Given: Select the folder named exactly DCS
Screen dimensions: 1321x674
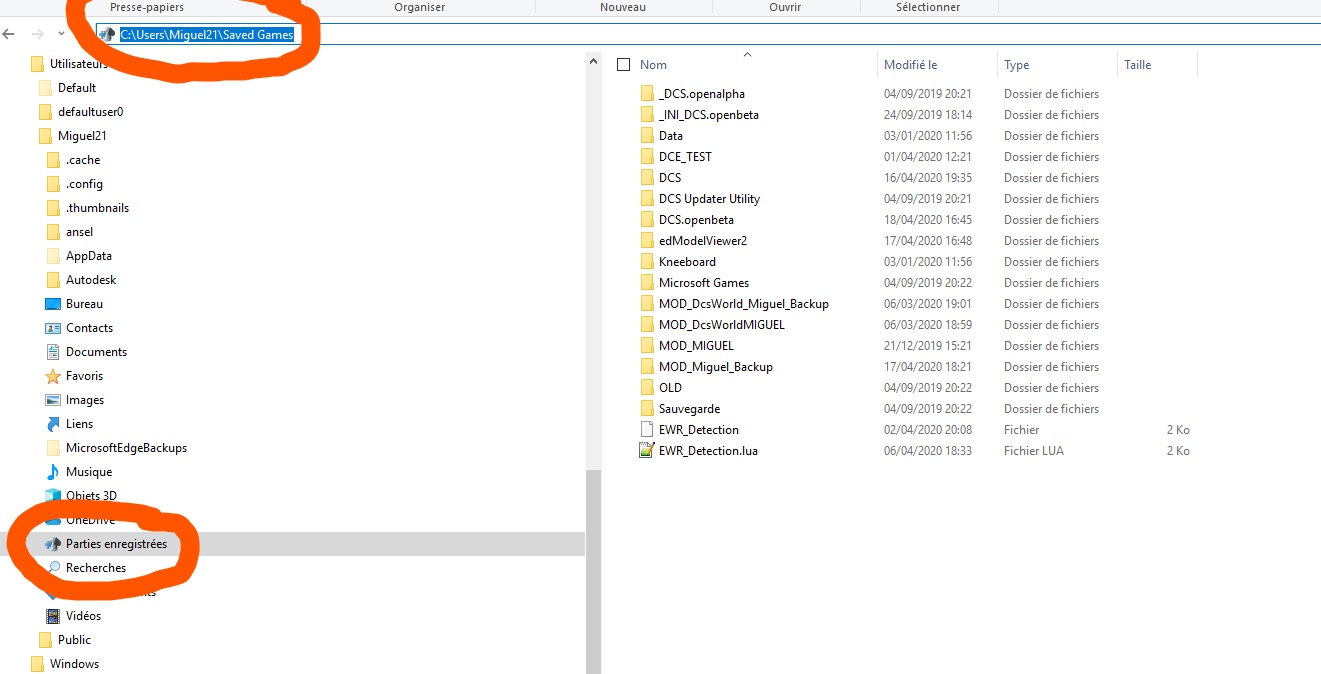Looking at the screenshot, I should tap(670, 178).
